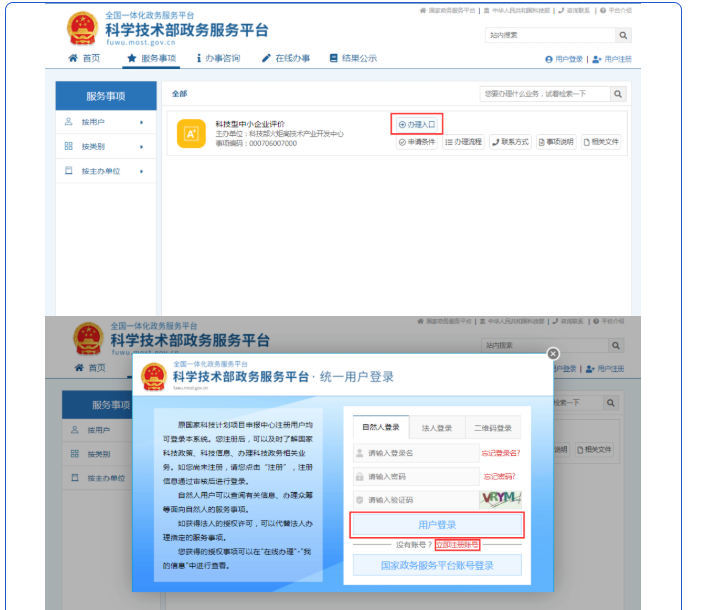Click 忘记密码? link
The image size is (706, 610).
[499, 476]
